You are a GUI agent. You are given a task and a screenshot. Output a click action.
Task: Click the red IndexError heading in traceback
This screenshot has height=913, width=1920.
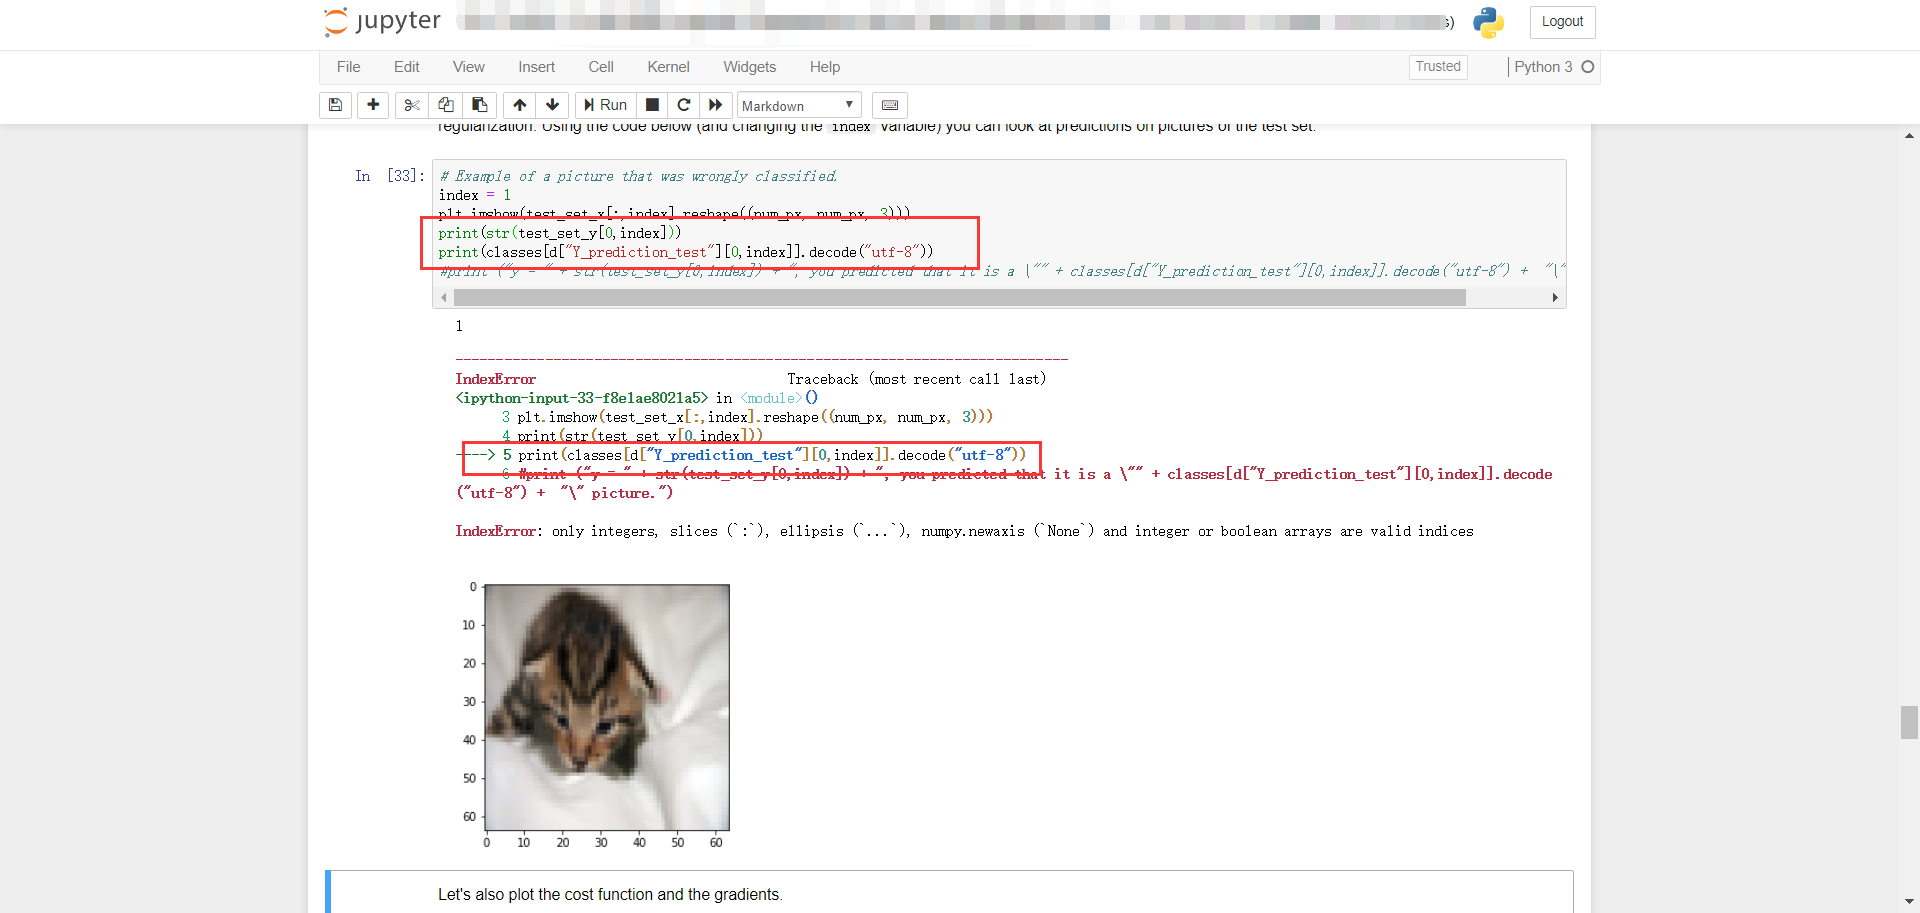coord(495,379)
